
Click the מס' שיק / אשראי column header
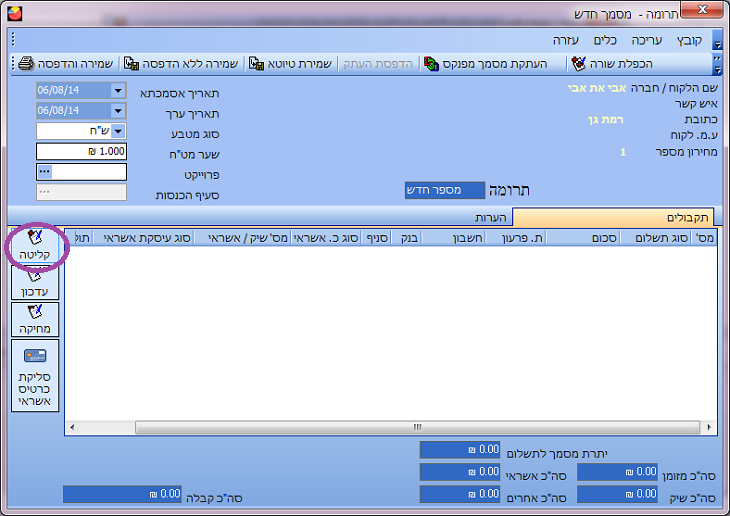242,238
